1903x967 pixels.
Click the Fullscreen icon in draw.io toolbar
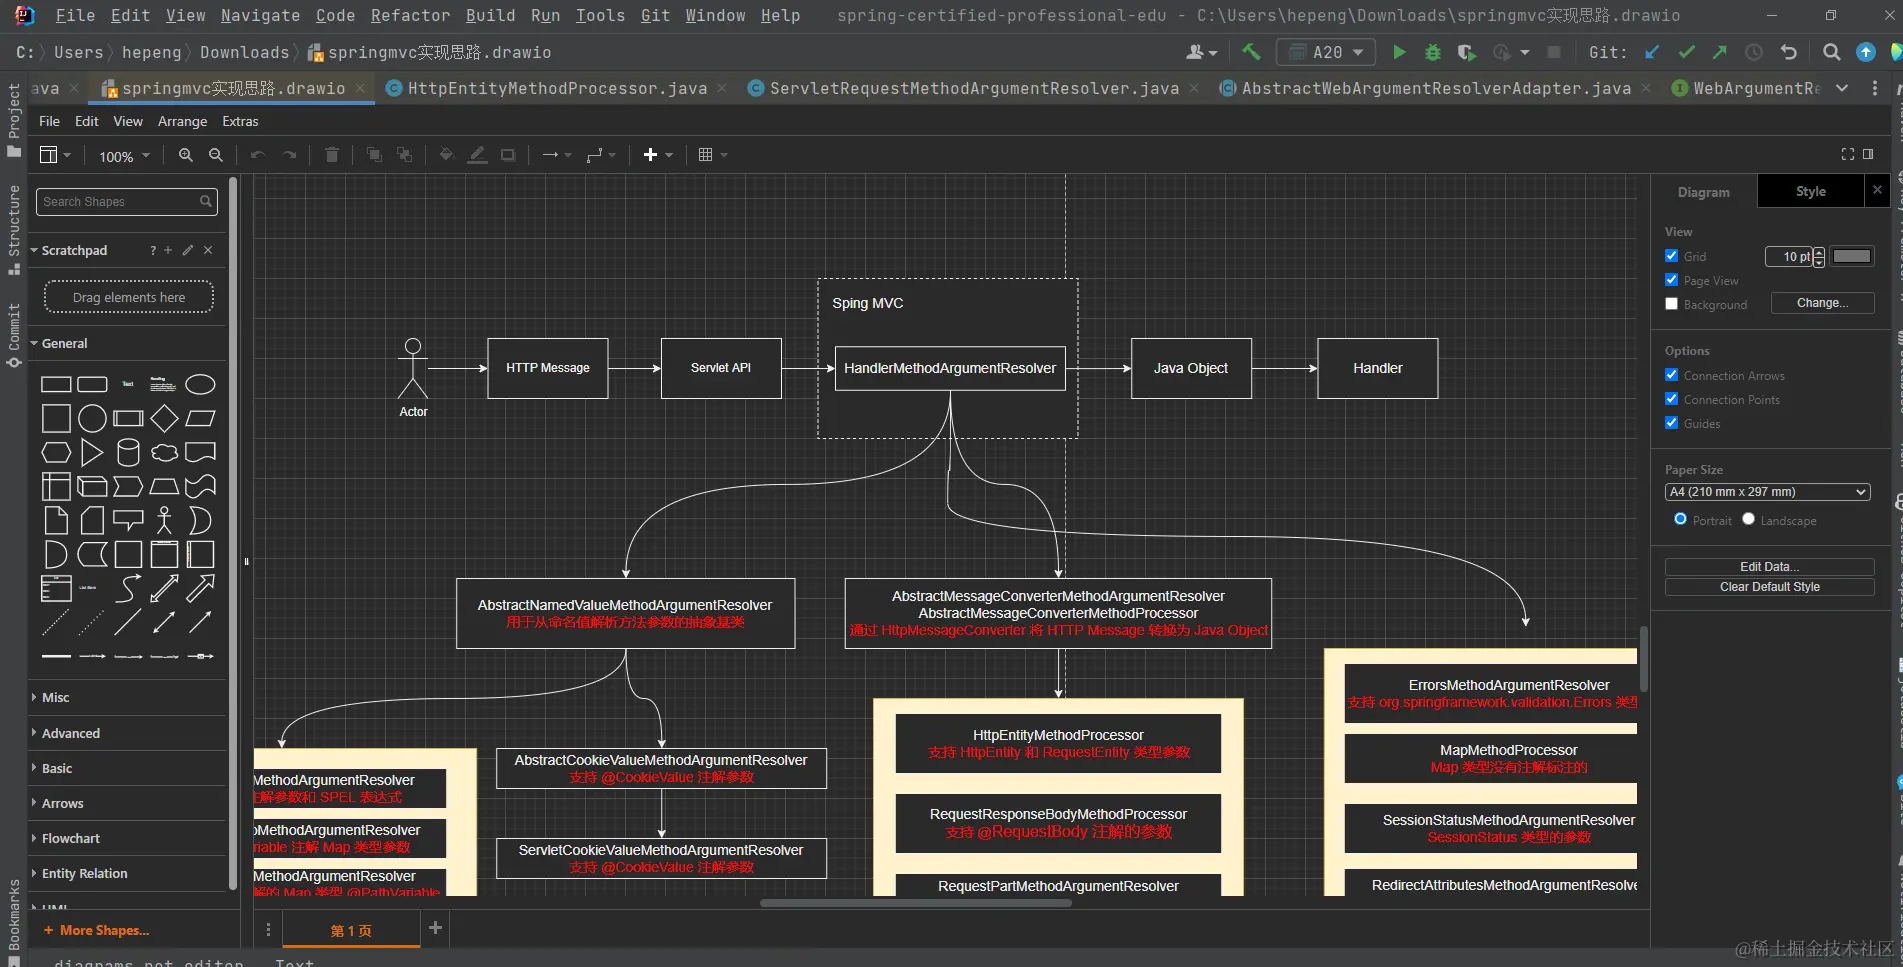1848,154
